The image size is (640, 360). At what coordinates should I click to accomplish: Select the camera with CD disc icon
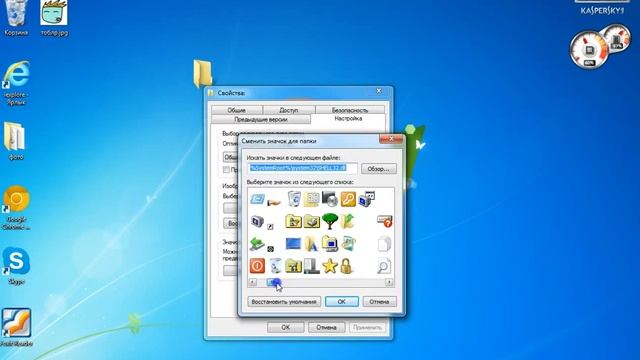coord(330,199)
